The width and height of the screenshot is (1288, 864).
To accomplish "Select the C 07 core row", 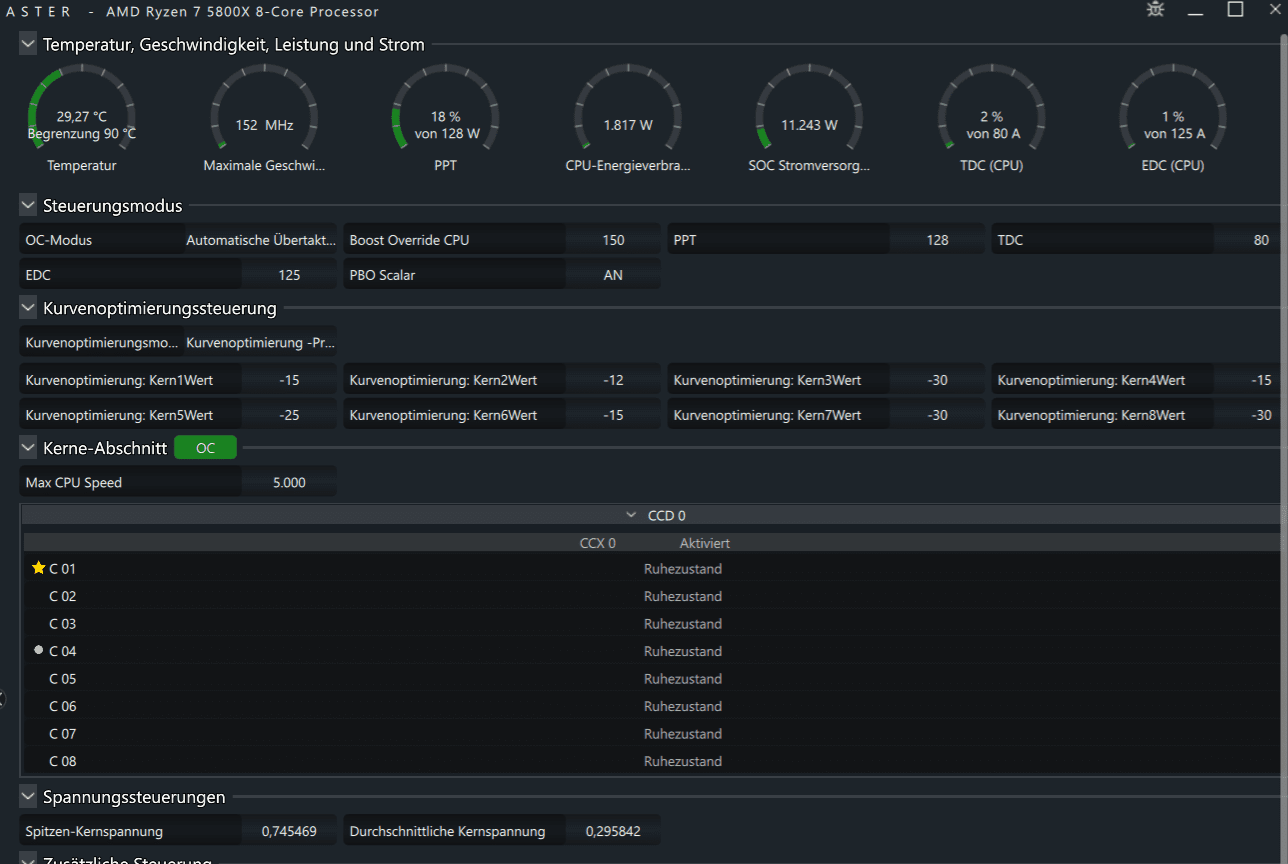I will (652, 733).
